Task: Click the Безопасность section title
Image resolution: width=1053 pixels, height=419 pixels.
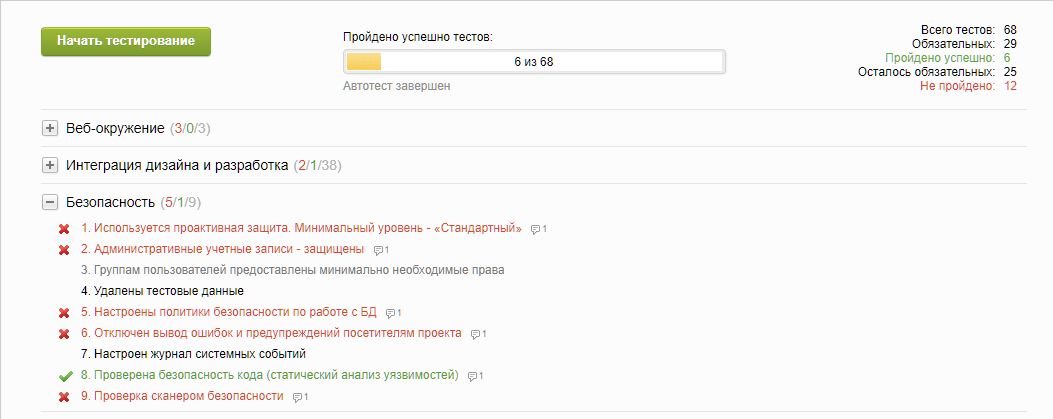Action: 111,202
